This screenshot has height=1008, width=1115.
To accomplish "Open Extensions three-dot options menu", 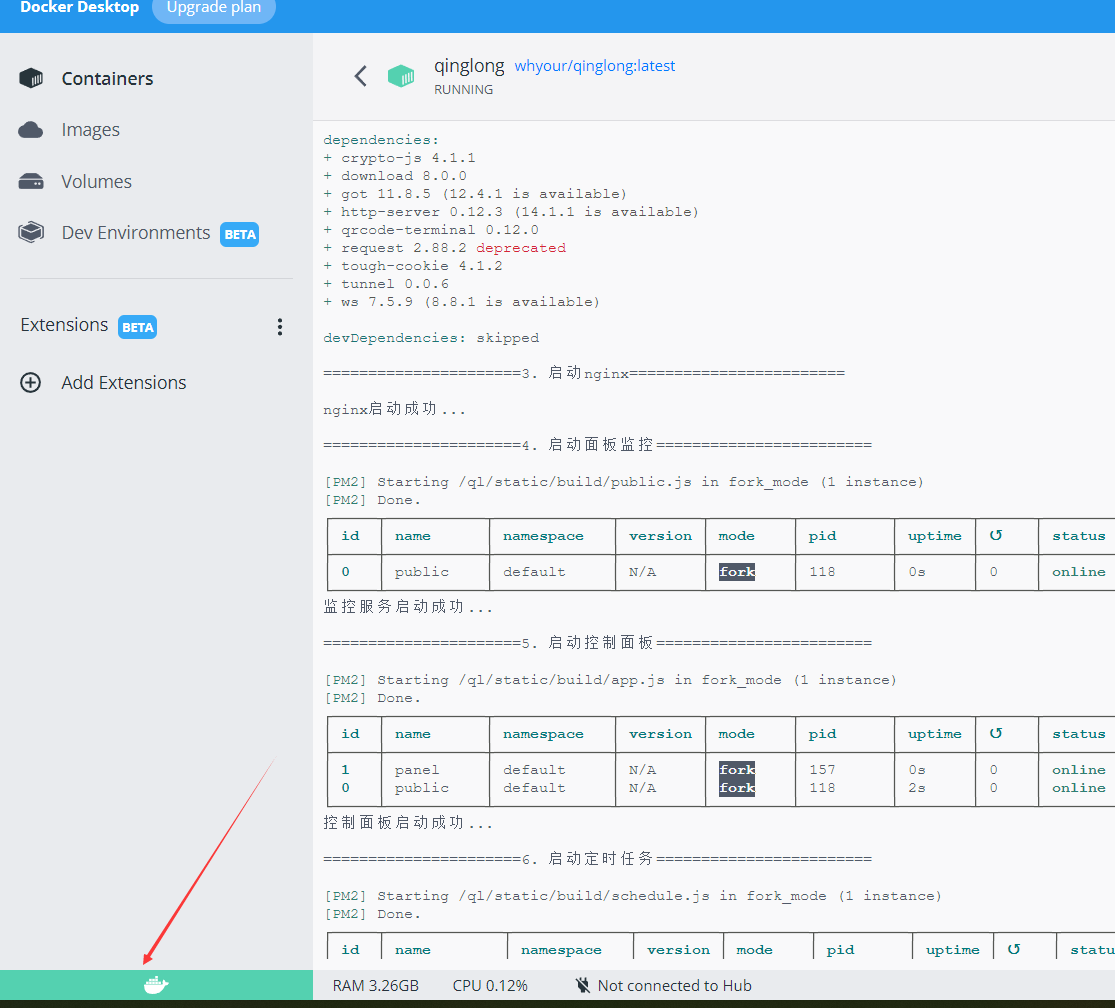I will pos(279,326).
